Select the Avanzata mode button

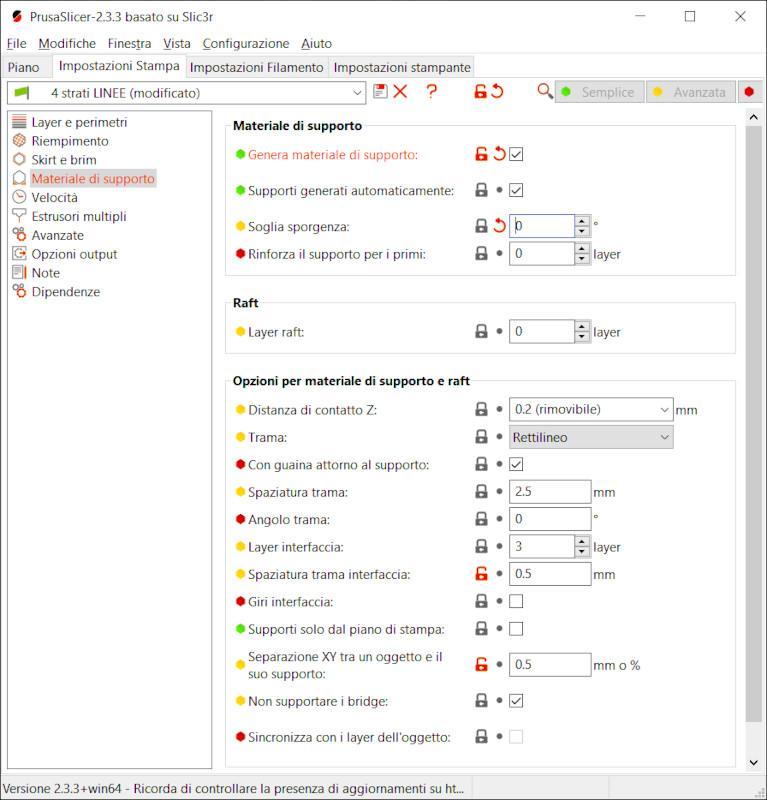click(689, 92)
